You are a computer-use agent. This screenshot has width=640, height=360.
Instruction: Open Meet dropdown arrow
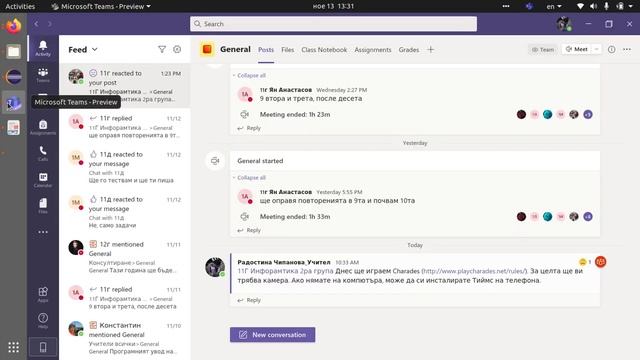tap(596, 49)
